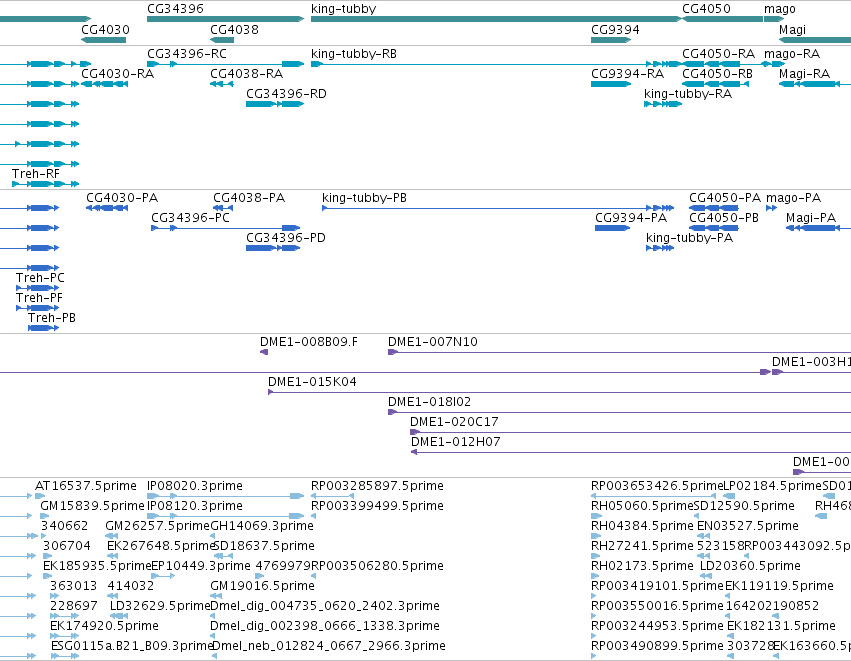Click the CG34396-PD protein label
This screenshot has width=851, height=661.
285,238
